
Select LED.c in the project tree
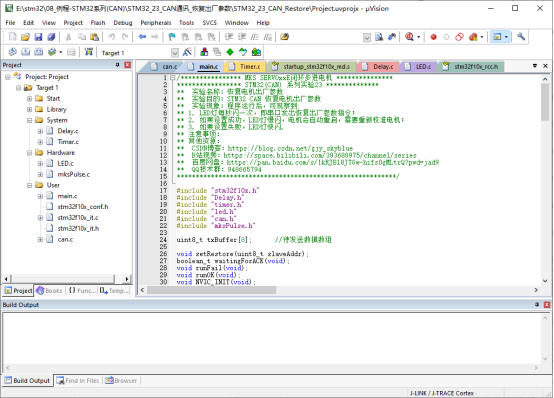point(65,164)
